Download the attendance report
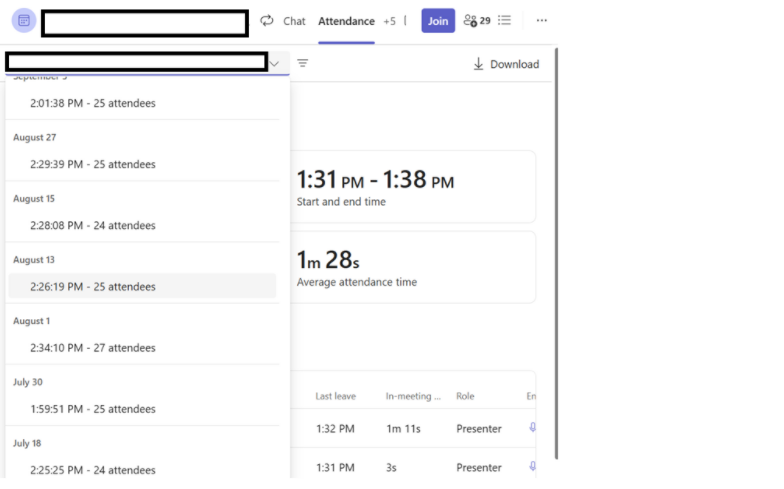Image resolution: width=784 pixels, height=489 pixels. [506, 64]
